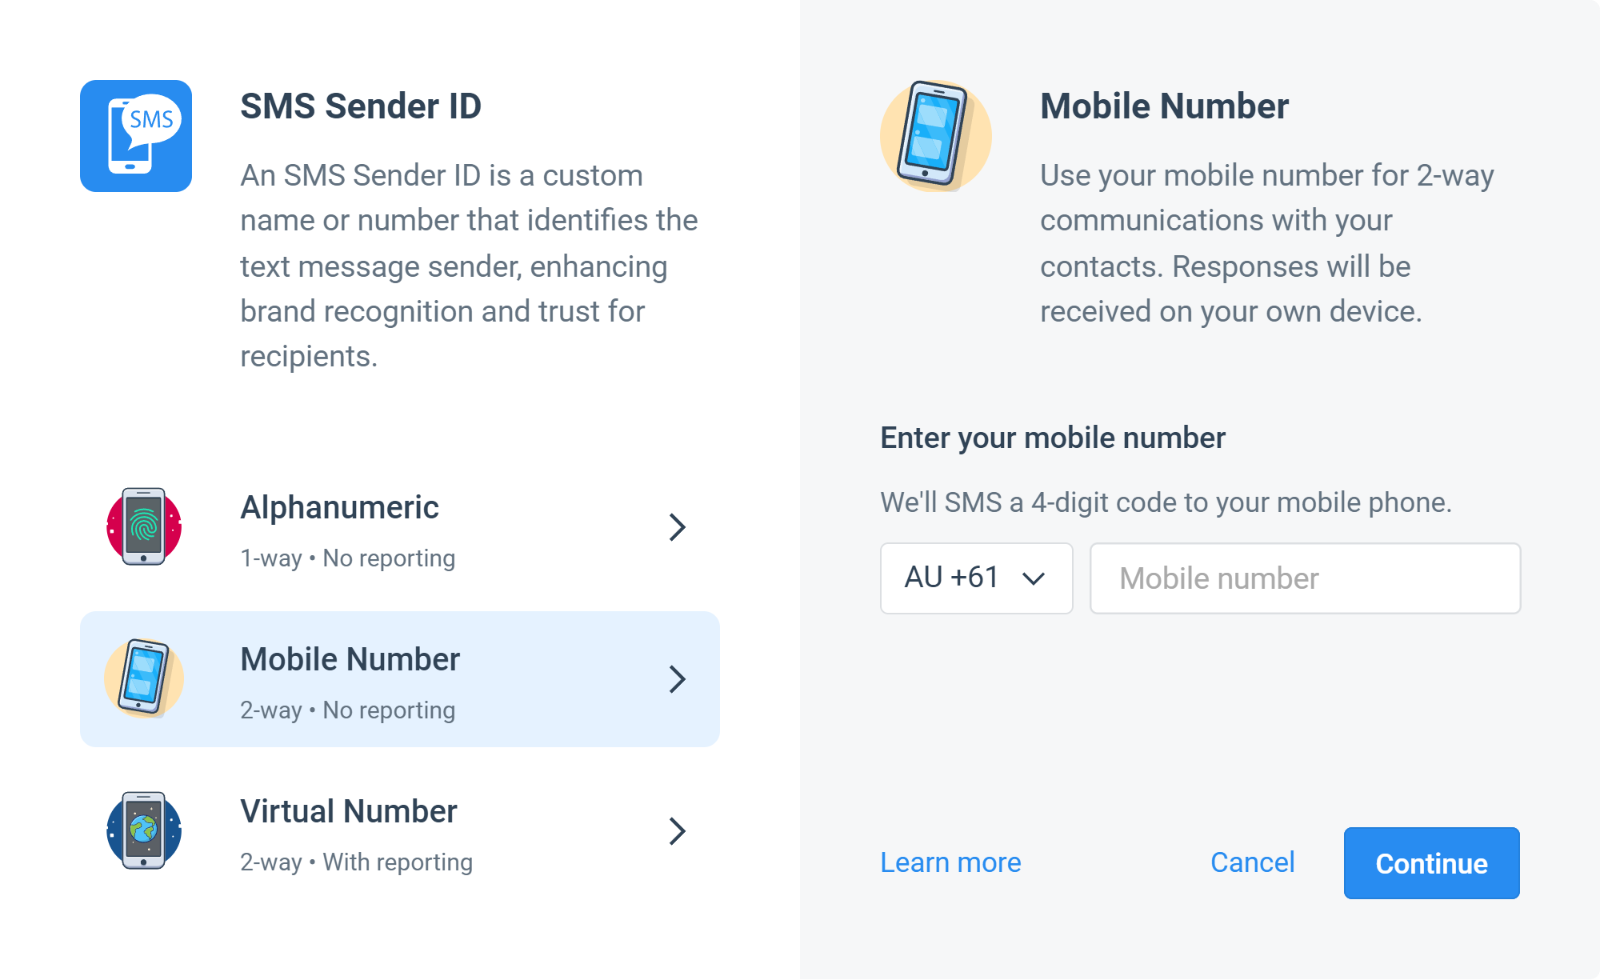
Task: Open the Learn more link
Action: [951, 862]
